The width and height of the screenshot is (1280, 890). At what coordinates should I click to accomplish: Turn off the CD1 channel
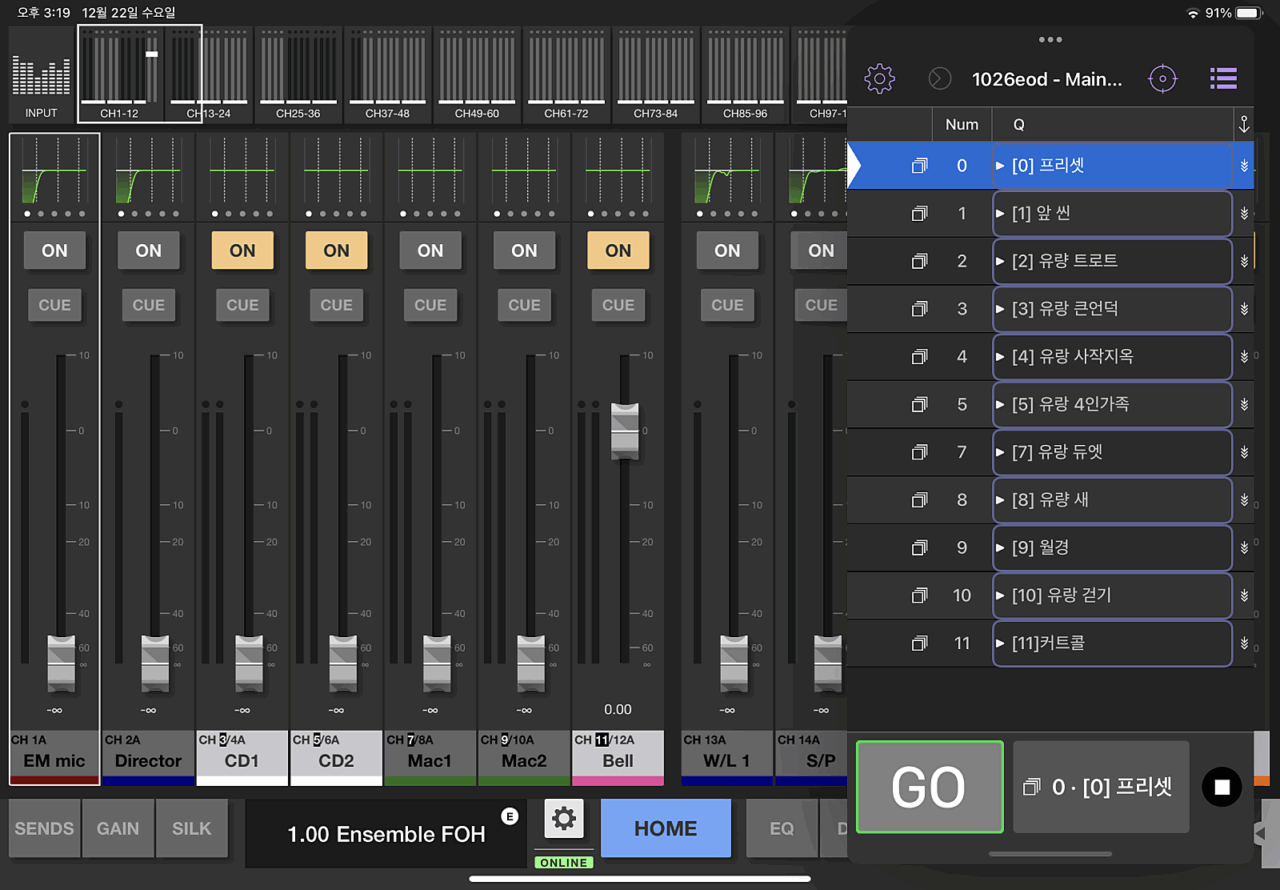point(242,251)
